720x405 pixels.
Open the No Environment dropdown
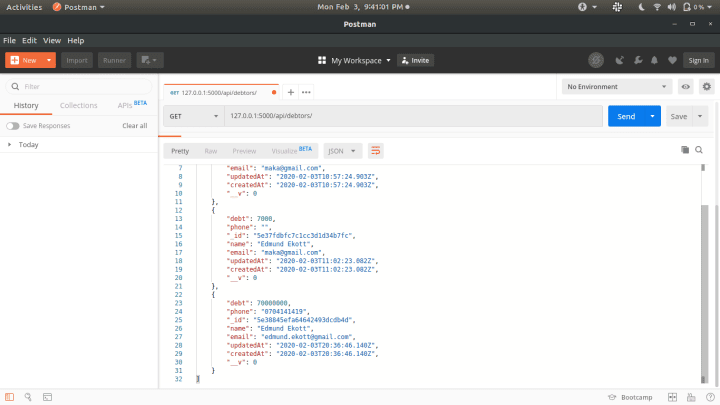pos(616,87)
